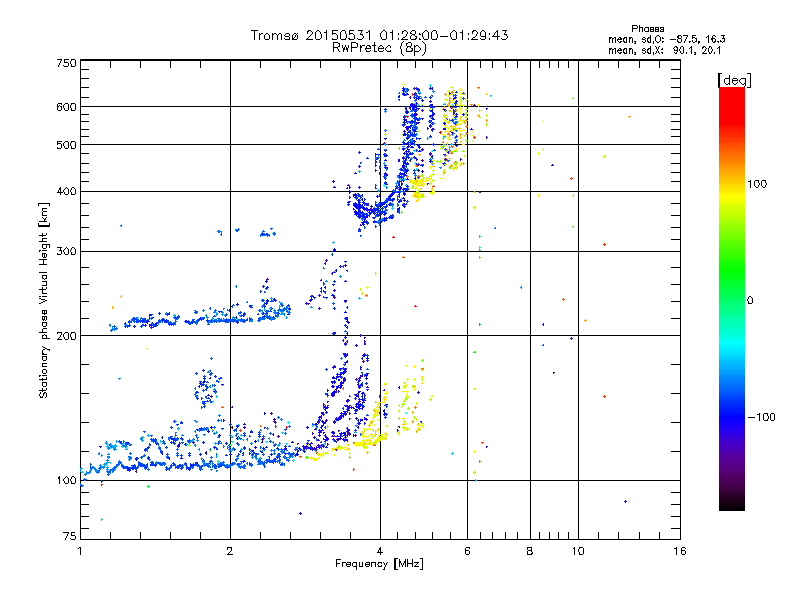Click the x-axis label '6'
The width and height of the screenshot is (800, 600).
(467, 551)
